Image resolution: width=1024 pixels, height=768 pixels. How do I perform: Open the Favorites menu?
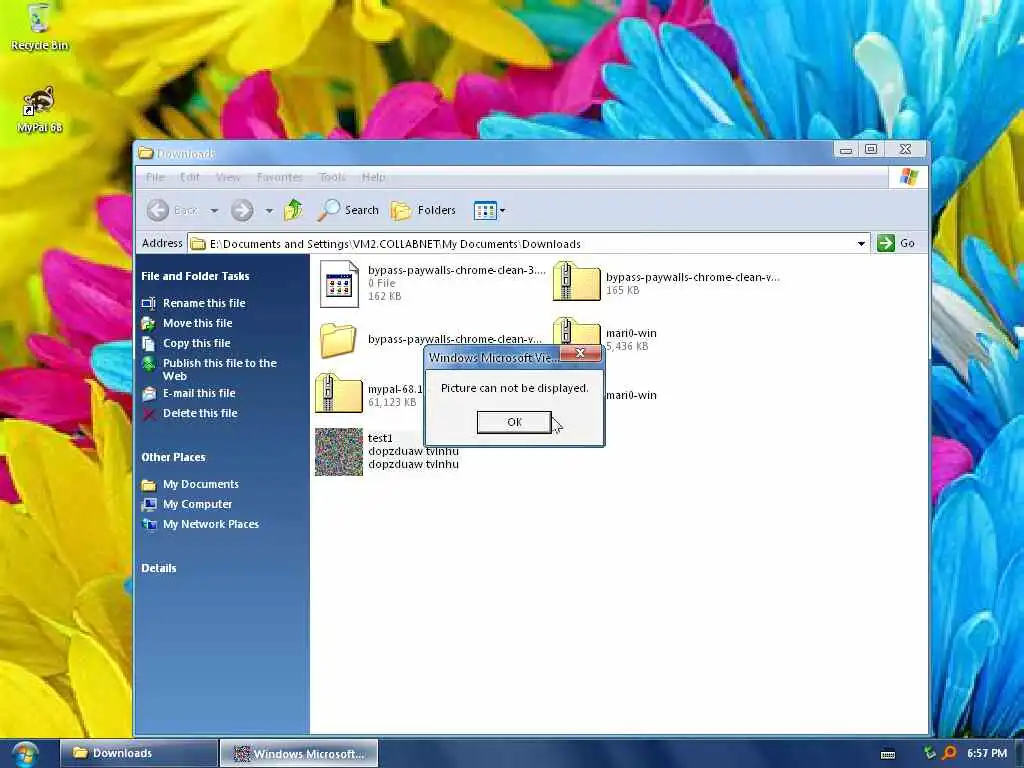pyautogui.click(x=280, y=177)
